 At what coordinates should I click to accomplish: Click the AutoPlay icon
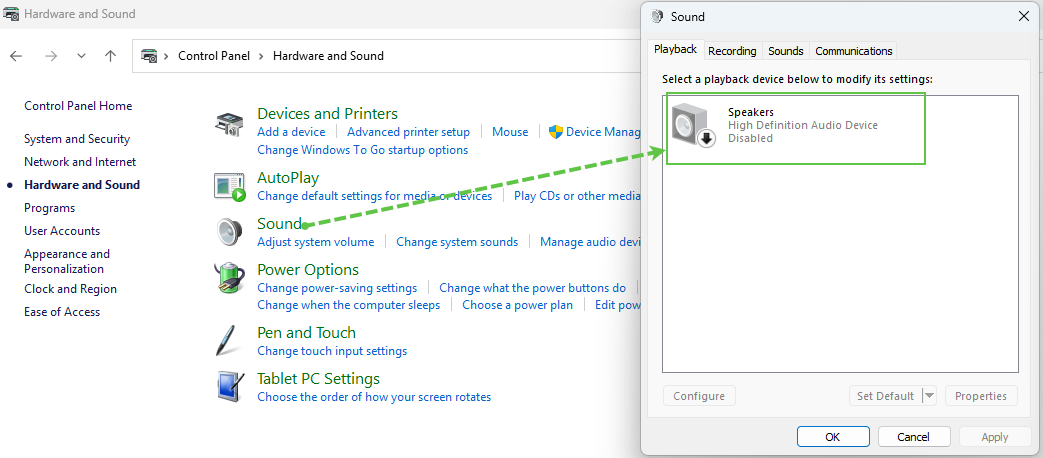[x=229, y=186]
